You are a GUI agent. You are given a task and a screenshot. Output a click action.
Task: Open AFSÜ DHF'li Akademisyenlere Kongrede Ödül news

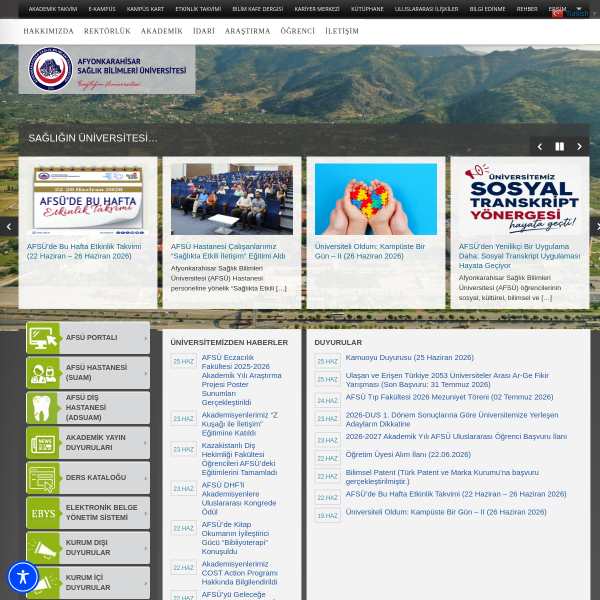coord(239,499)
